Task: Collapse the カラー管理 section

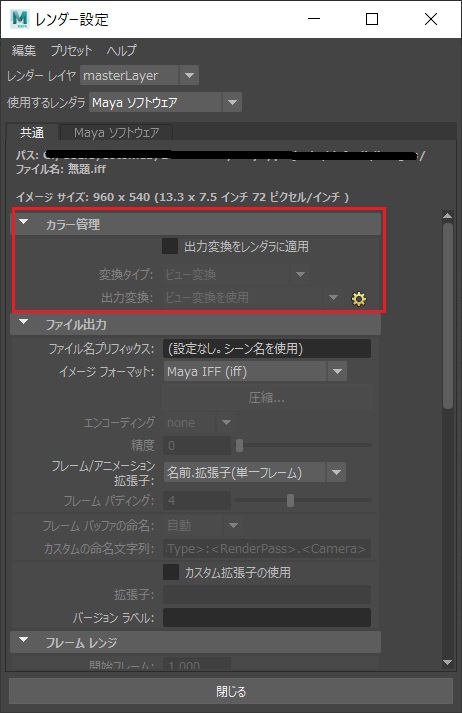Action: click(x=24, y=222)
